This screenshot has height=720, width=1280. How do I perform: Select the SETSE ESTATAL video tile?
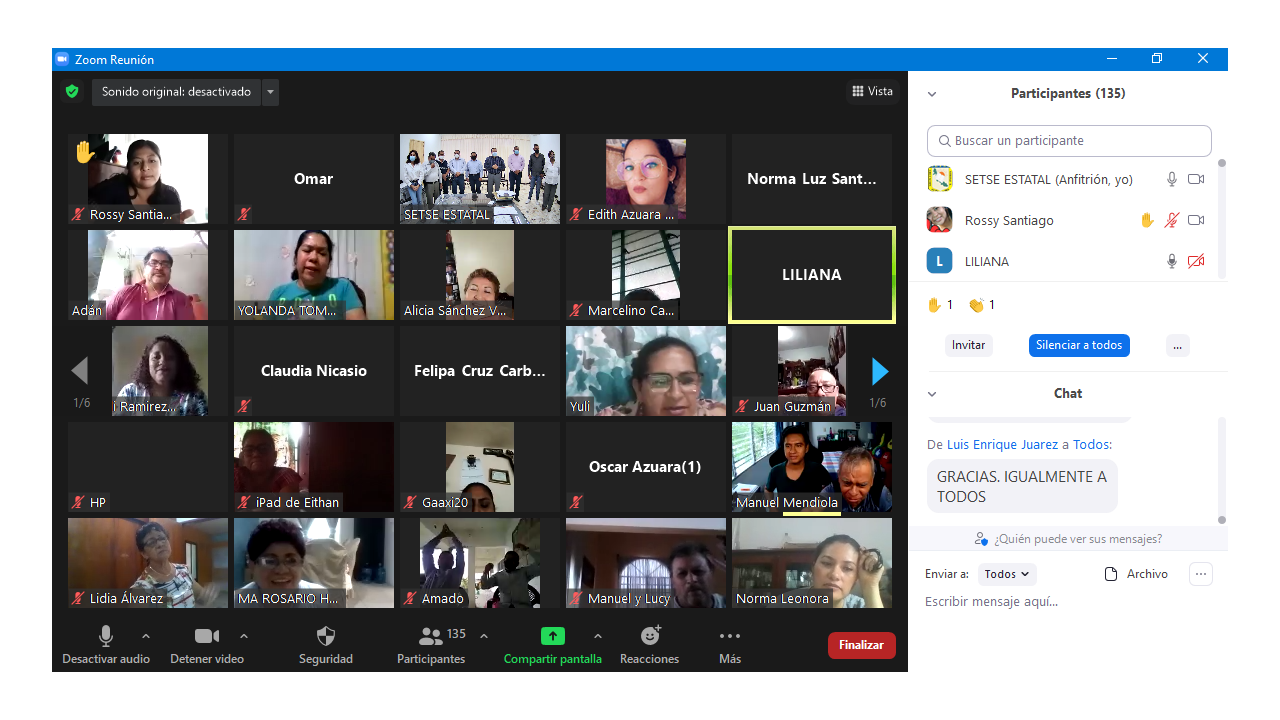tap(480, 179)
